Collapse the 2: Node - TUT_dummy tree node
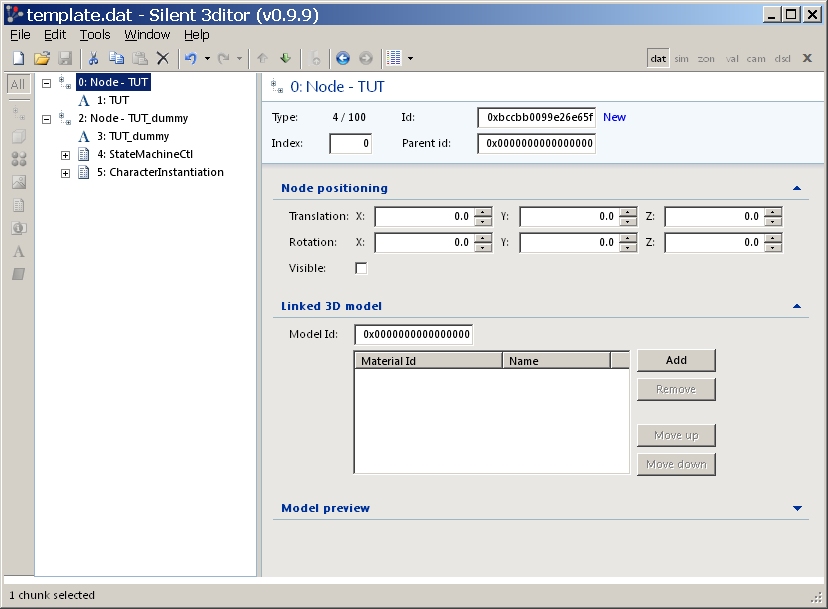This screenshot has width=828, height=609. pos(46,119)
